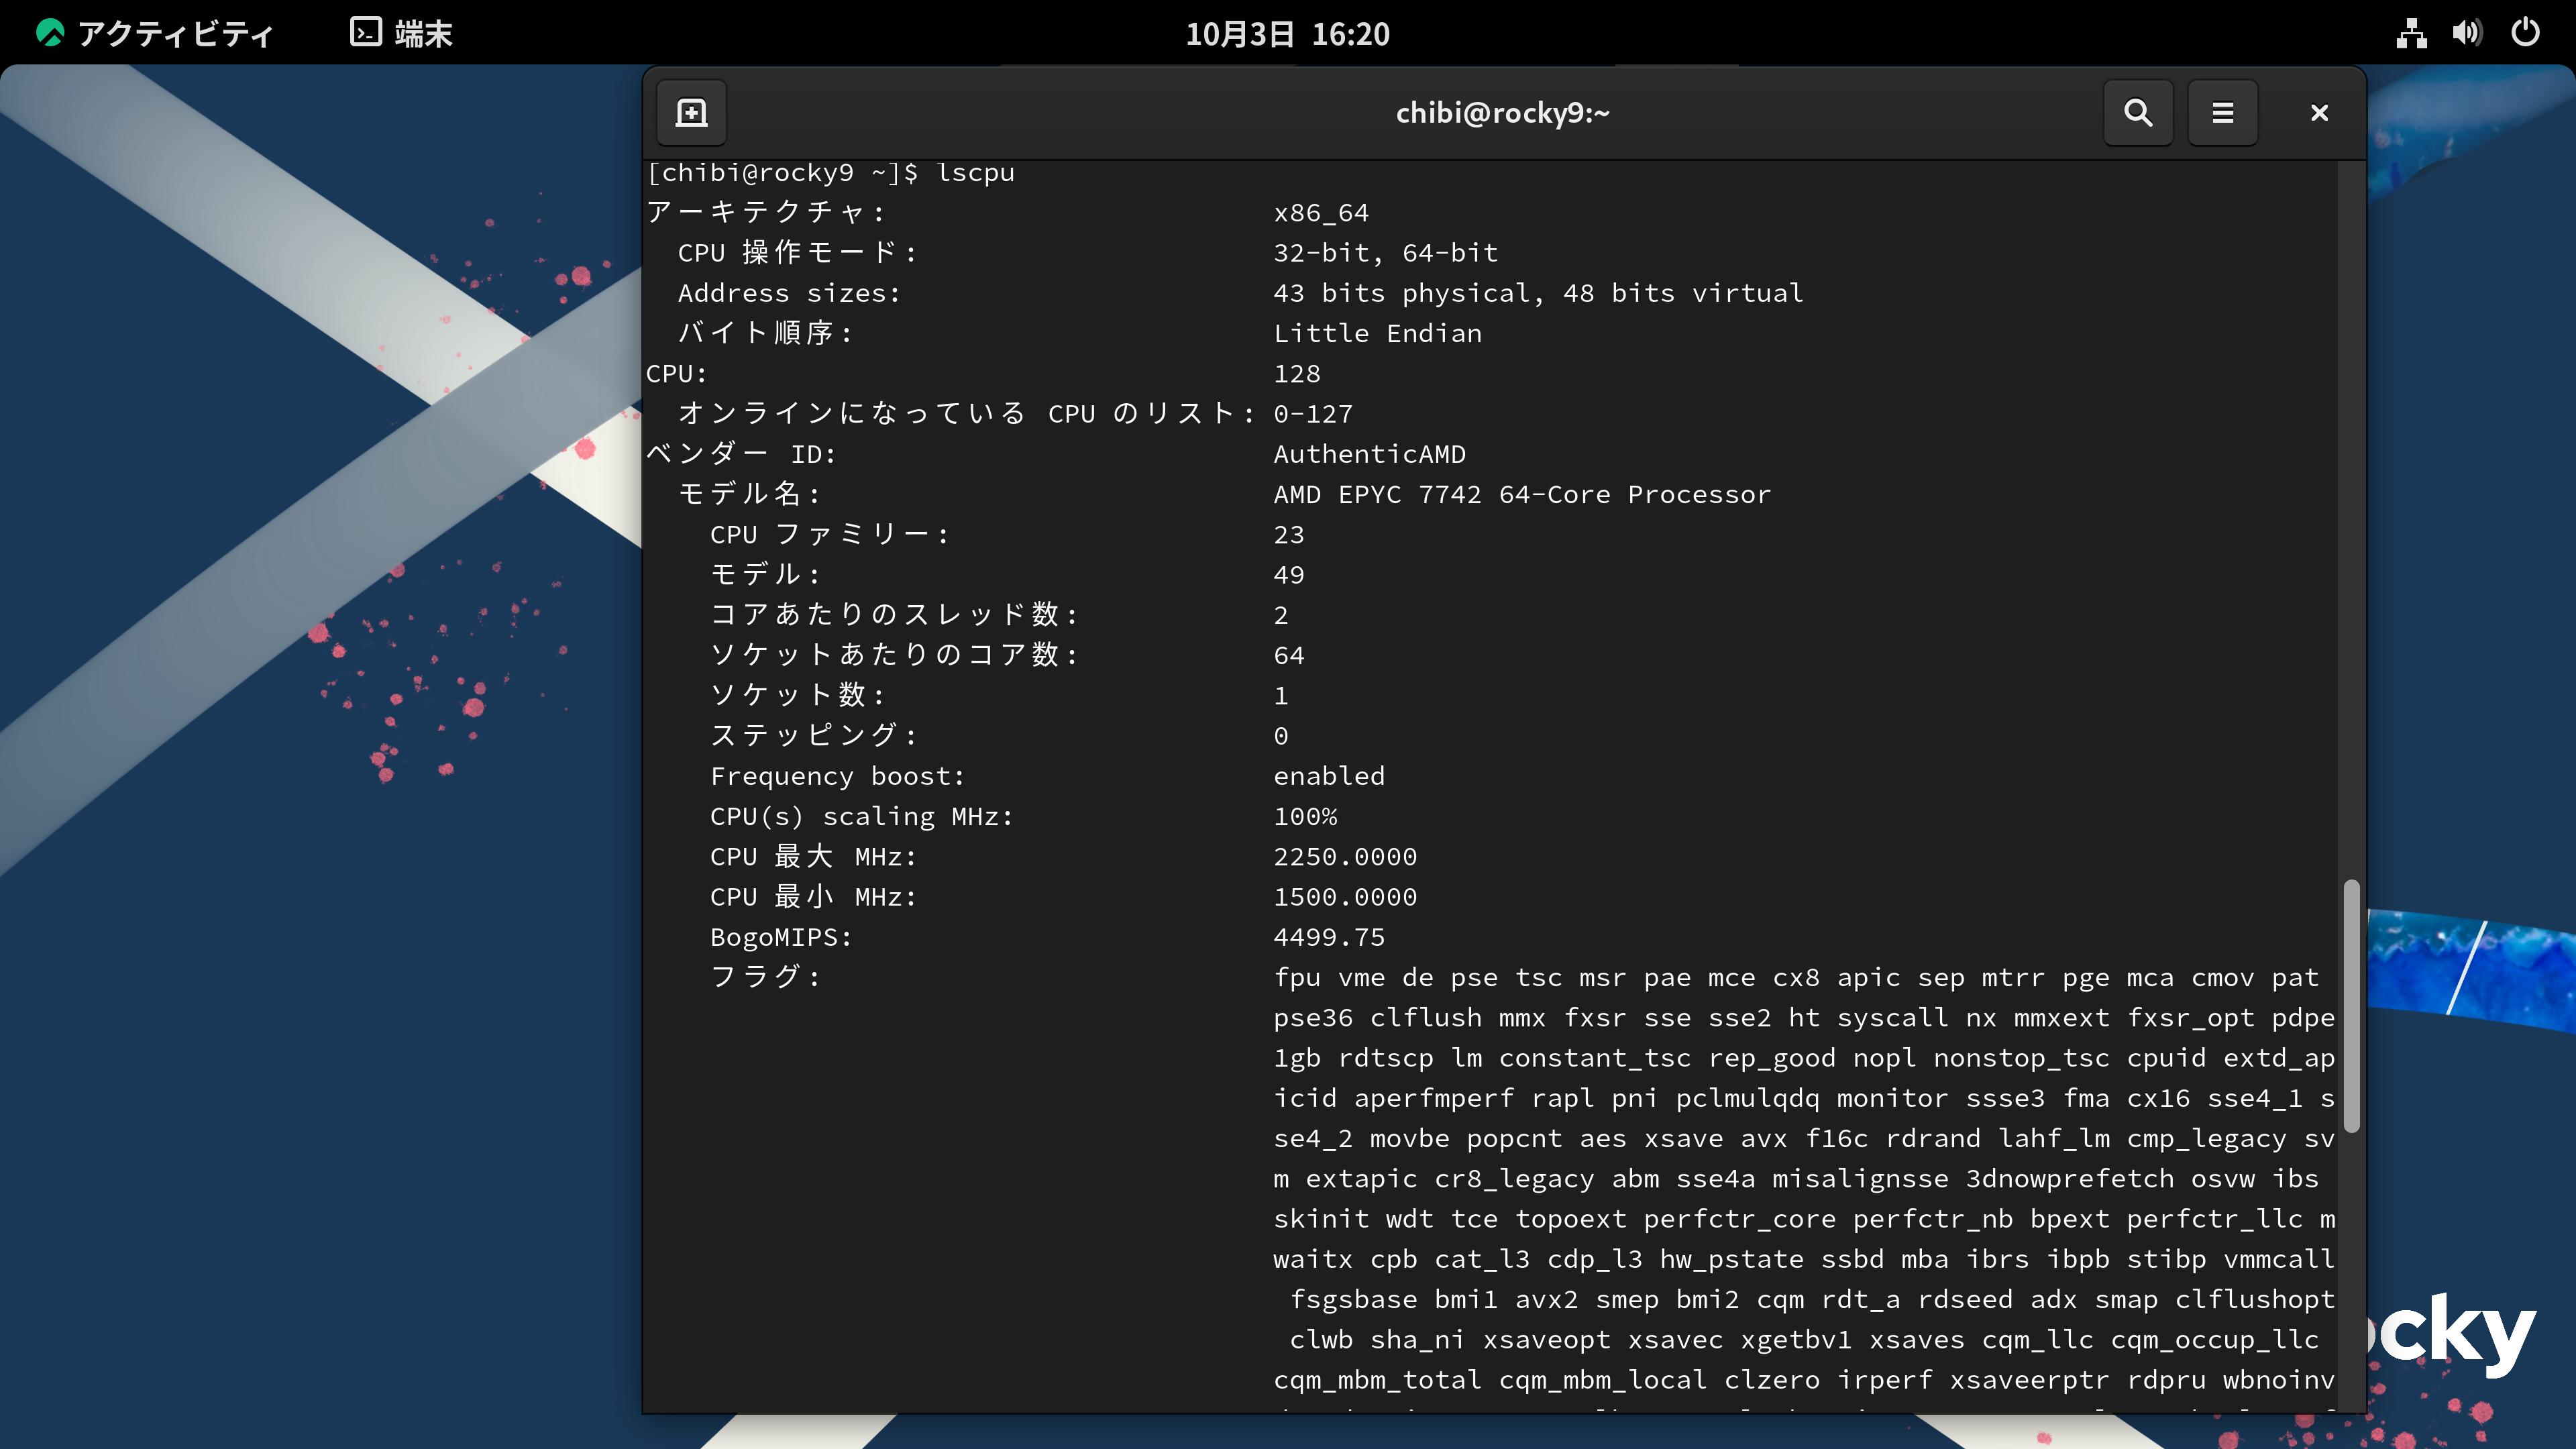Click the AMD EPYC 7742 model name text
Image resolution: width=2576 pixels, height=1449 pixels.
tap(1521, 495)
